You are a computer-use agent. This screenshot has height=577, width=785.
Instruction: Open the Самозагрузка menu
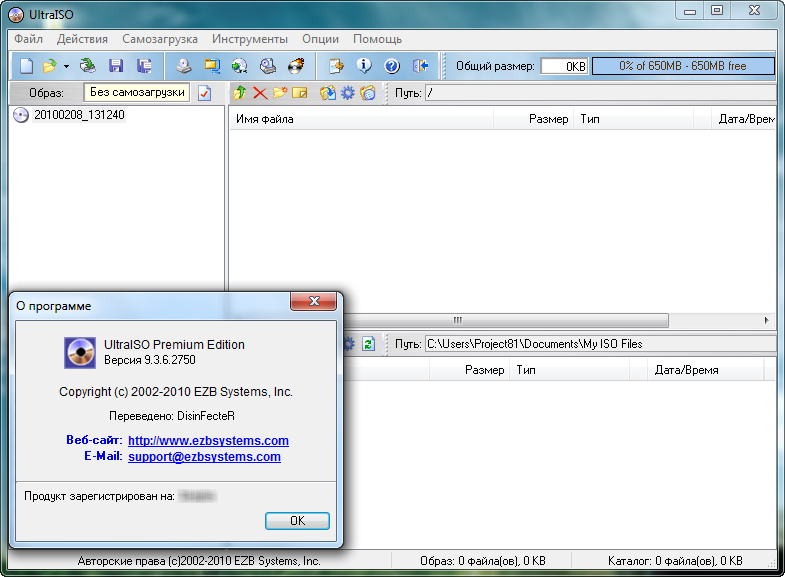[160, 39]
